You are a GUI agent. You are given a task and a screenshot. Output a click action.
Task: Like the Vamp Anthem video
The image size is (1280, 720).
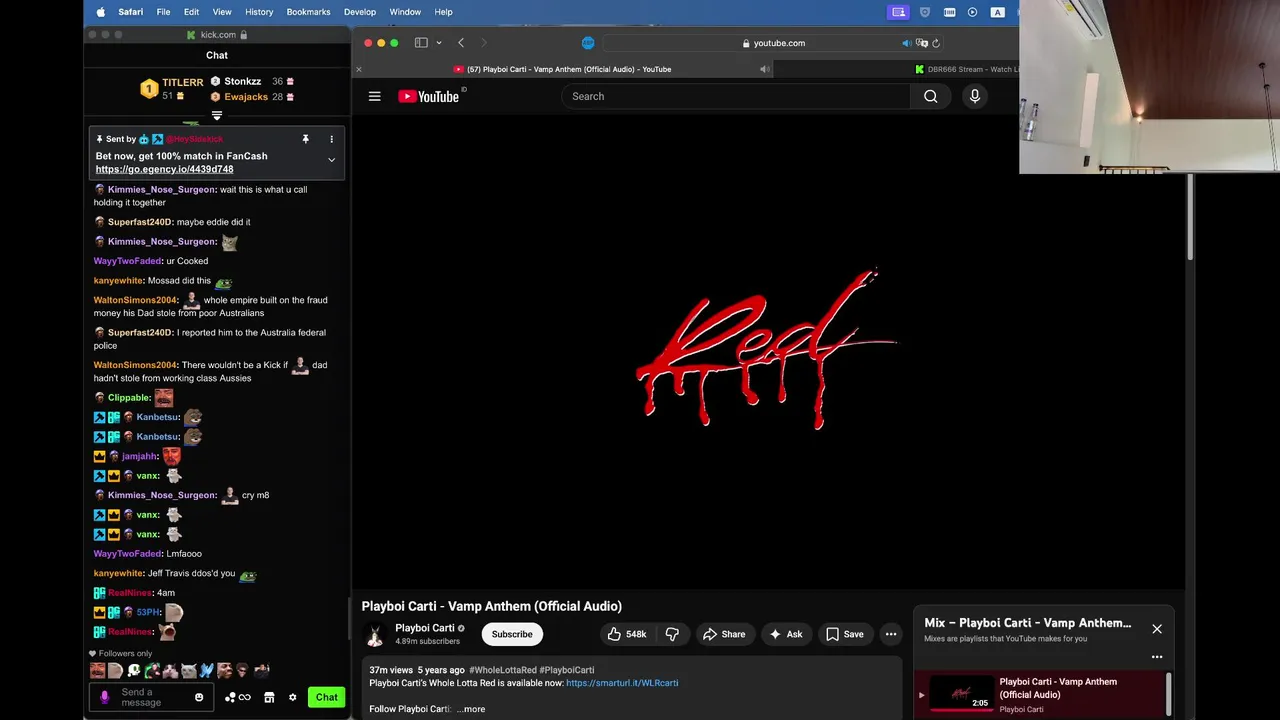[x=626, y=634]
